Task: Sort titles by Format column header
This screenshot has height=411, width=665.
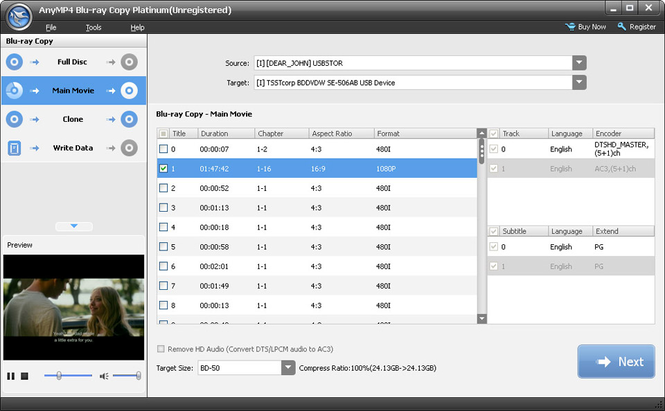Action: pyautogui.click(x=425, y=134)
